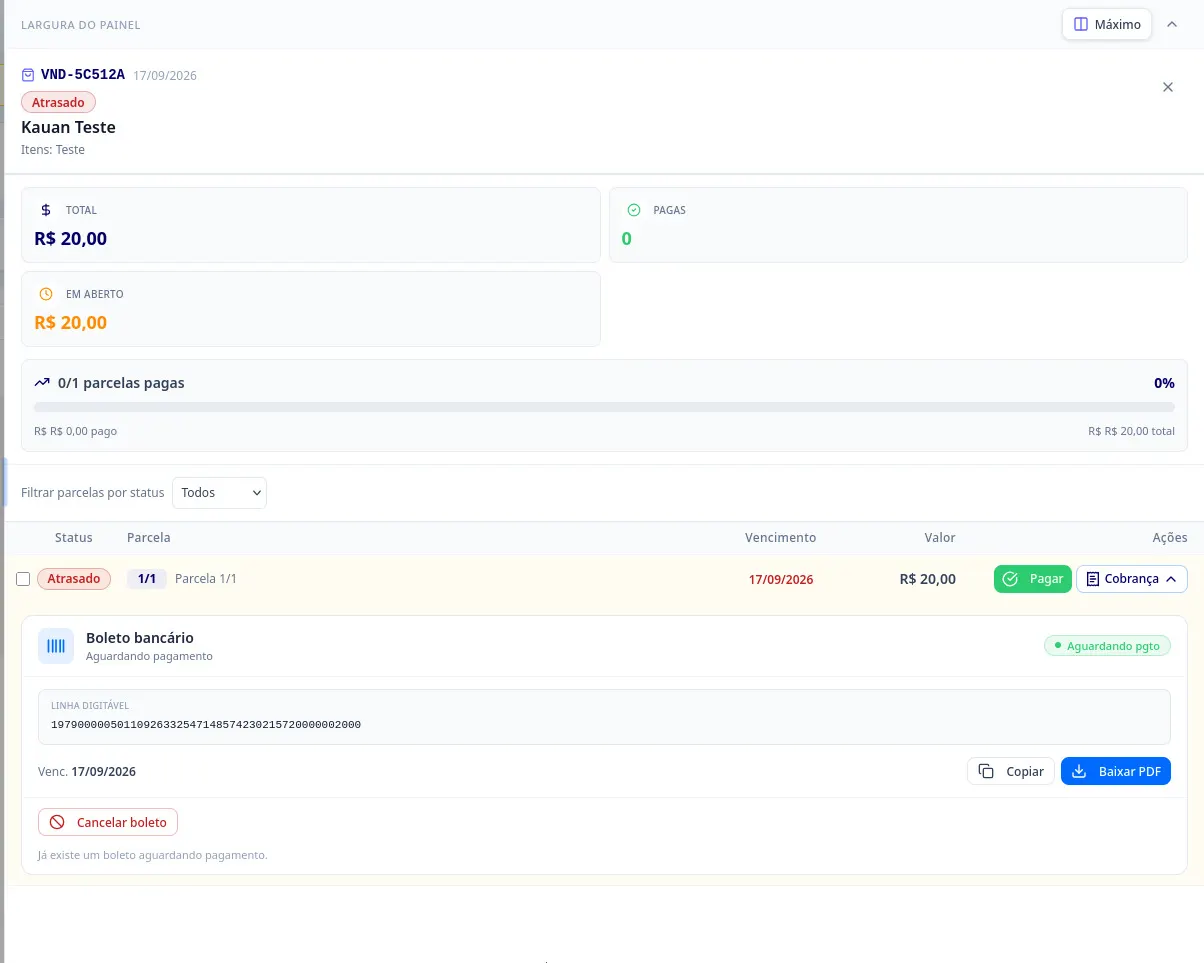
Task: Close the sale detail panel
Action: pos(1168,87)
